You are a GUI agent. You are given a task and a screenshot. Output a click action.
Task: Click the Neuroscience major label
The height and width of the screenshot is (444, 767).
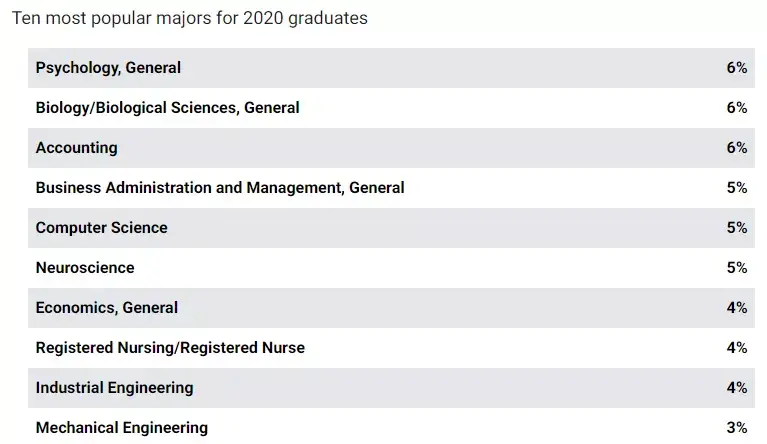[x=85, y=268]
